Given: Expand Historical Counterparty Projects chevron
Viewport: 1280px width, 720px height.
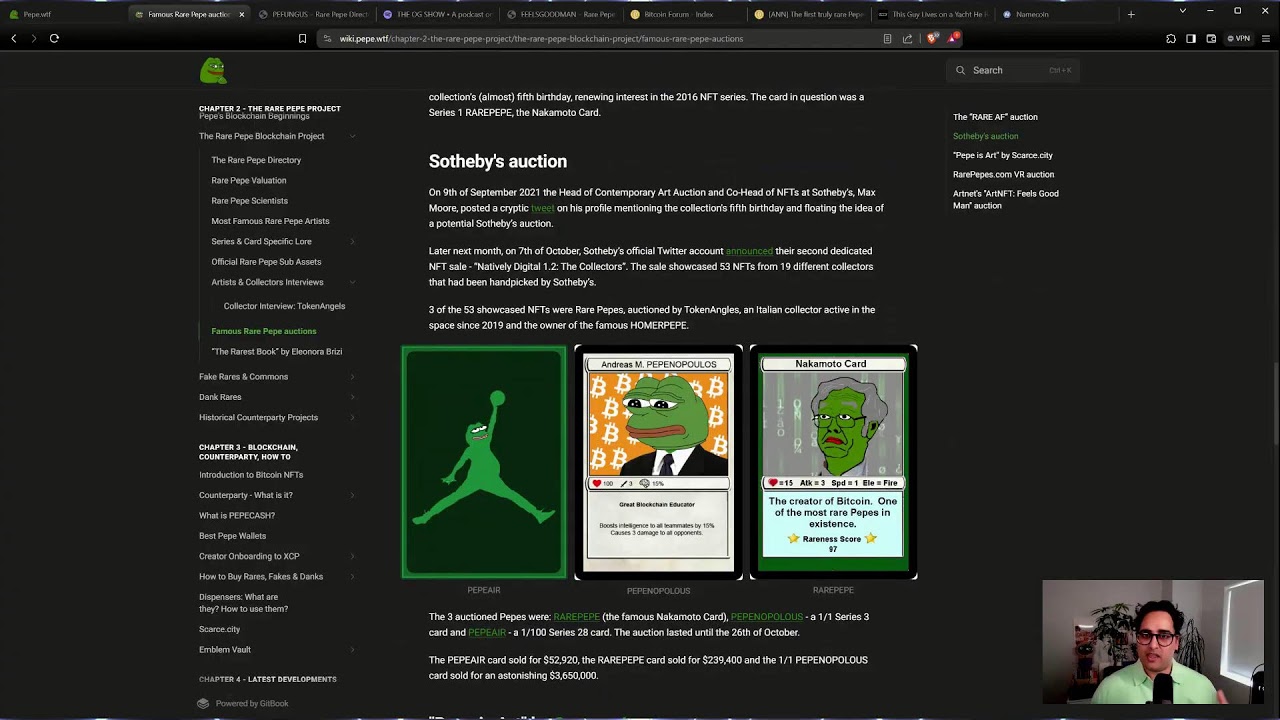Looking at the screenshot, I should [352, 417].
